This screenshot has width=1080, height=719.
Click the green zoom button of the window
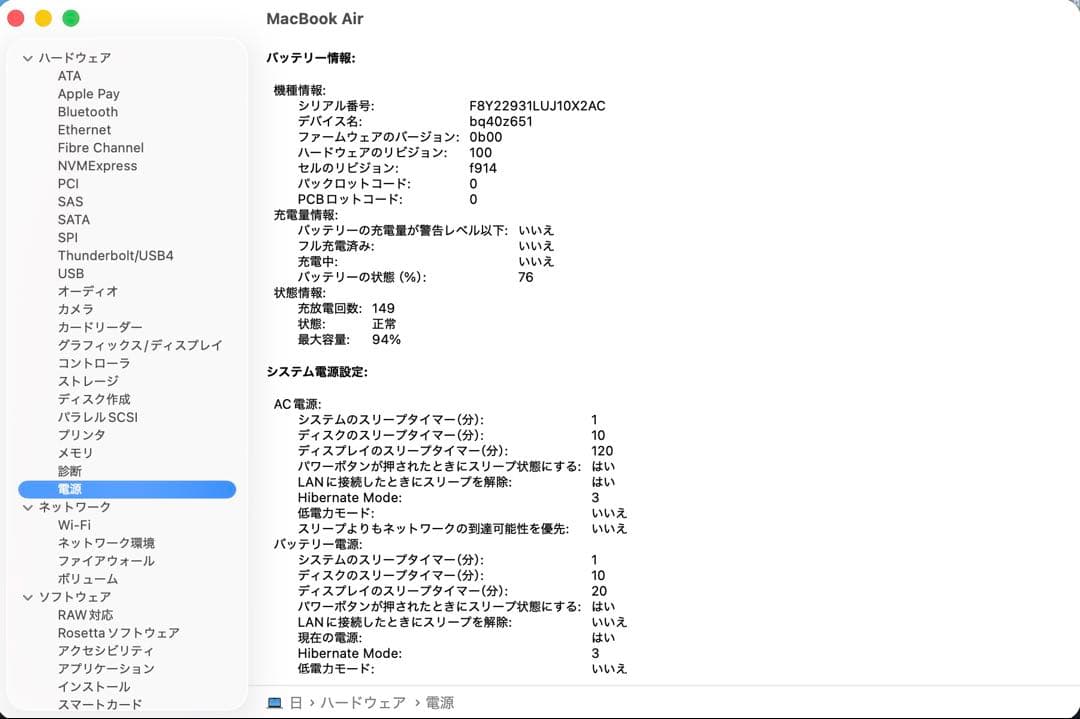tap(69, 18)
